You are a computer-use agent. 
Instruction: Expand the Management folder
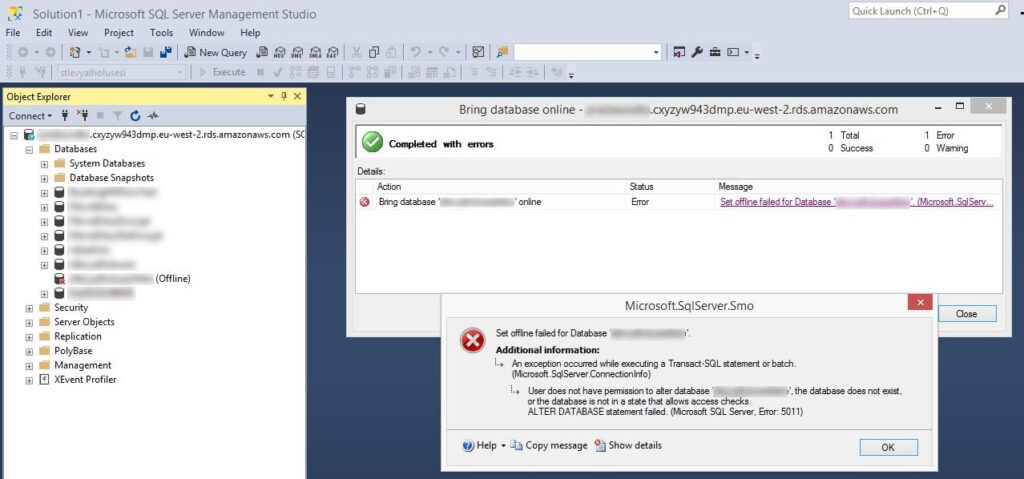pyautogui.click(x=29, y=365)
